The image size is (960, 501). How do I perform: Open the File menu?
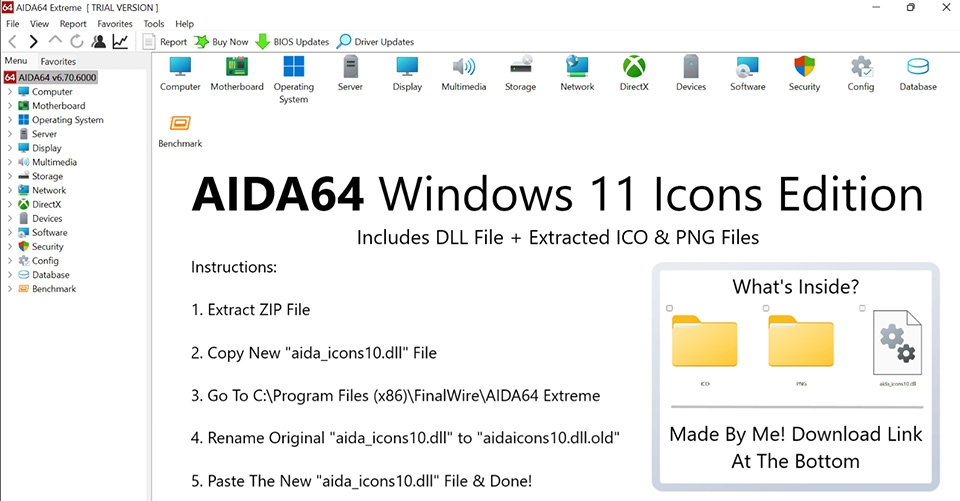[13, 24]
